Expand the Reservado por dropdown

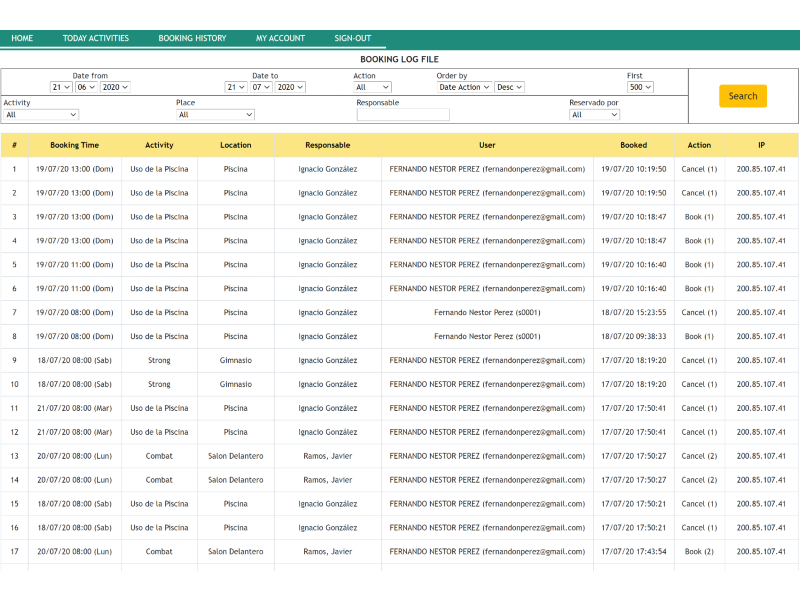click(x=595, y=115)
